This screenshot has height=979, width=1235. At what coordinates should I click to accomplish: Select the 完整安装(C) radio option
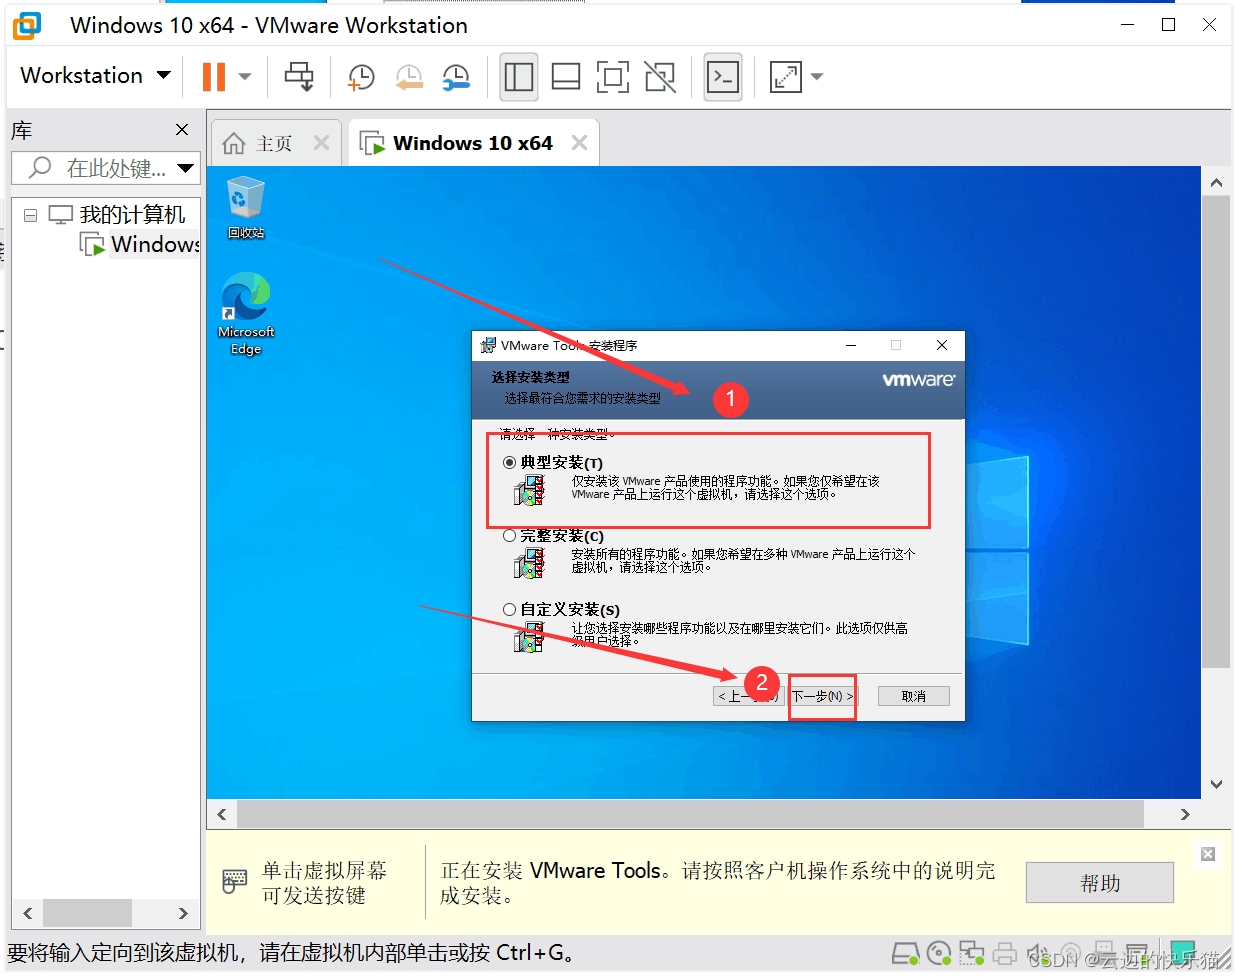pos(510,536)
